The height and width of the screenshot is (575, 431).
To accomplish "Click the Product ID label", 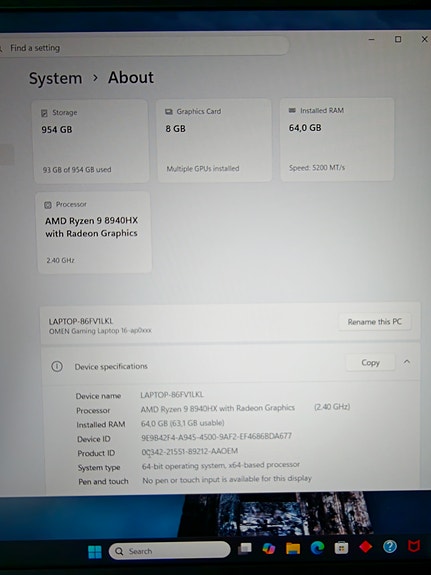I will tap(96, 453).
